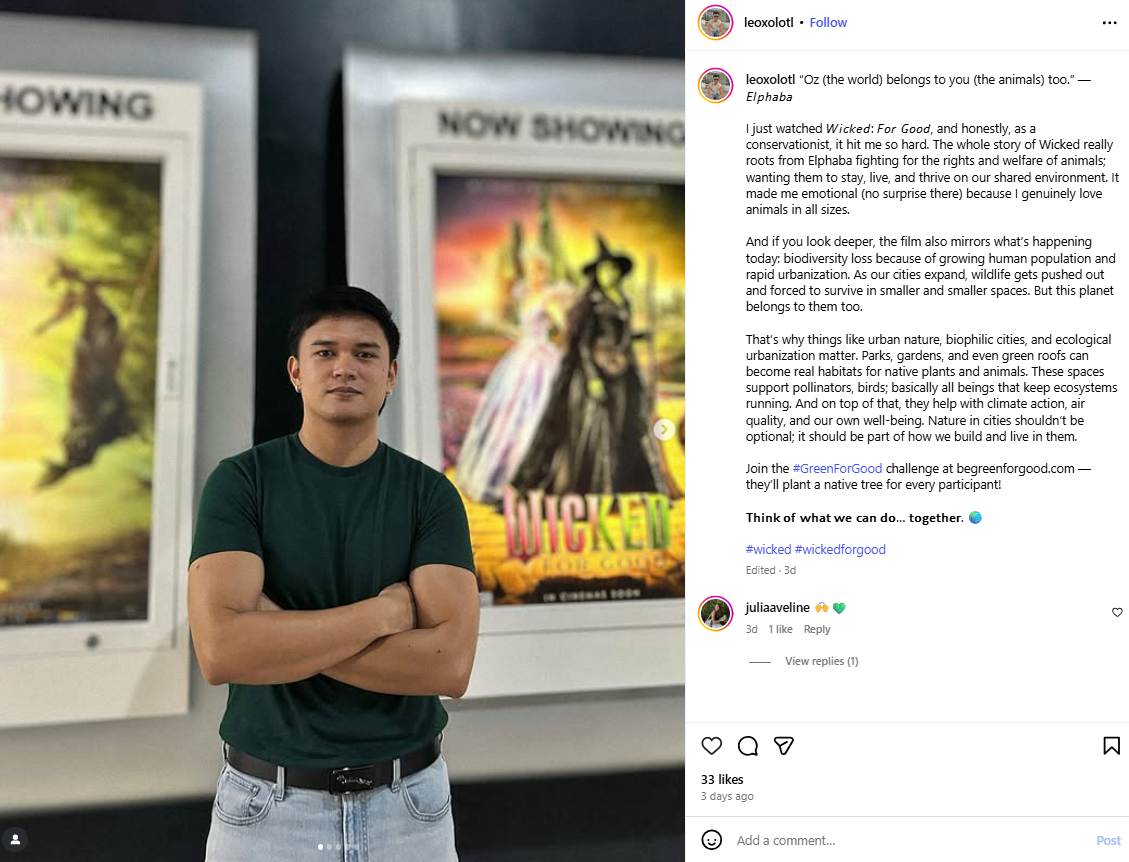1129x862 pixels.
Task: Open the emoji picker smiley icon
Action: 711,840
